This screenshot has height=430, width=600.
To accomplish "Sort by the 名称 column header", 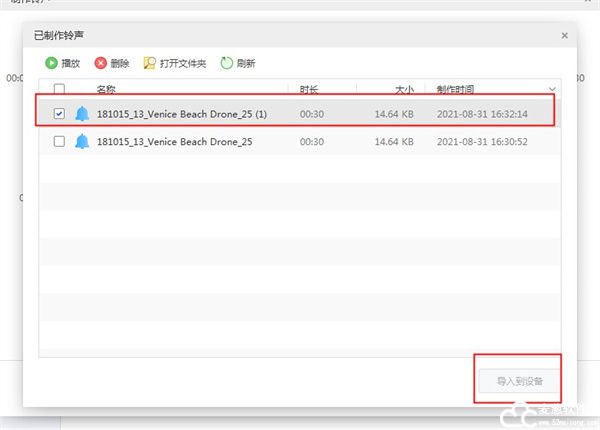I will pyautogui.click(x=106, y=89).
